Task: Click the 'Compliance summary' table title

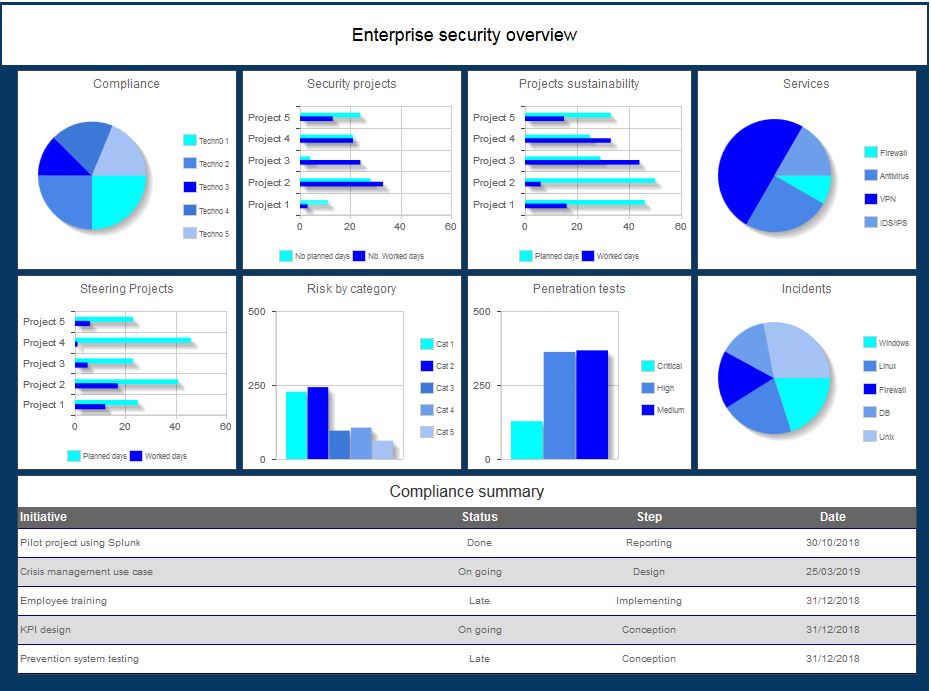Action: coord(467,492)
